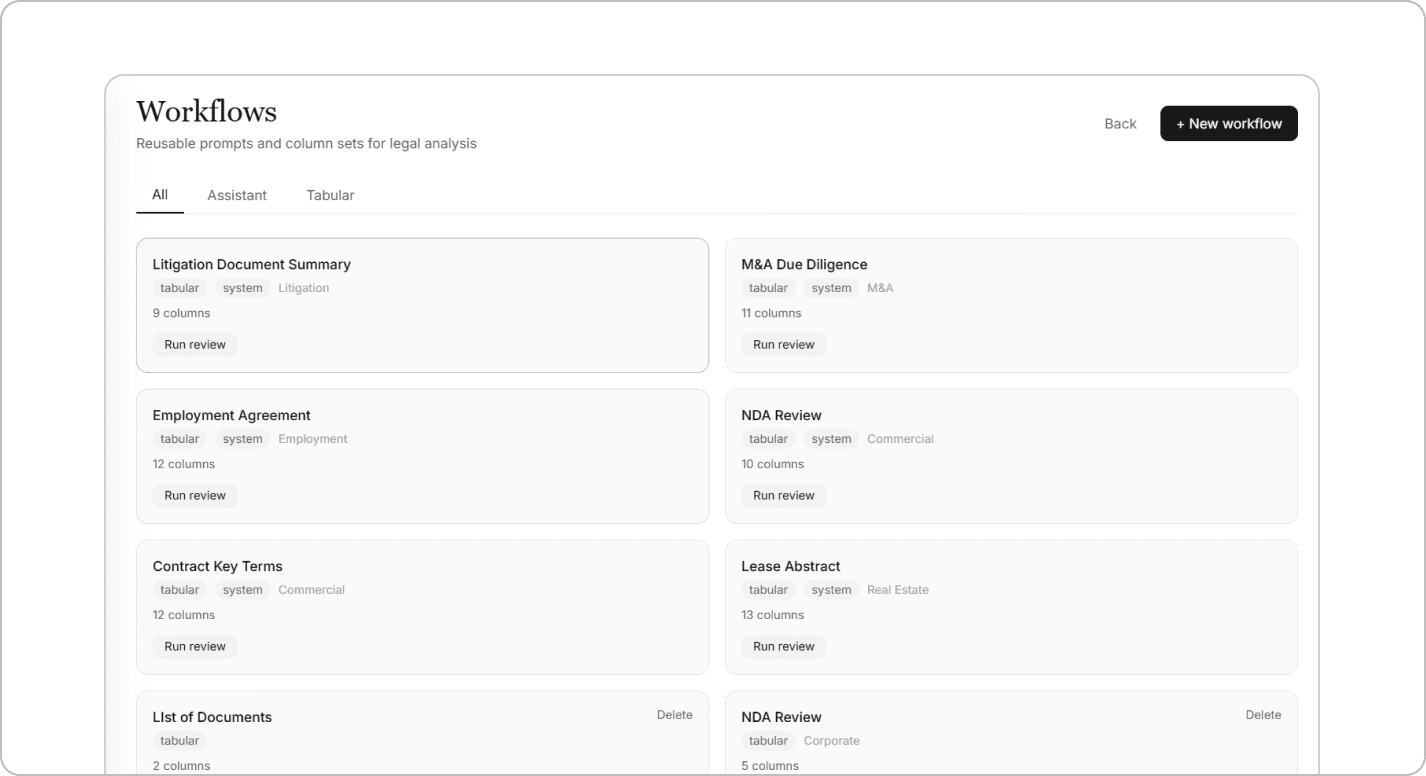Run review for Litigation Document Summary

coord(195,344)
